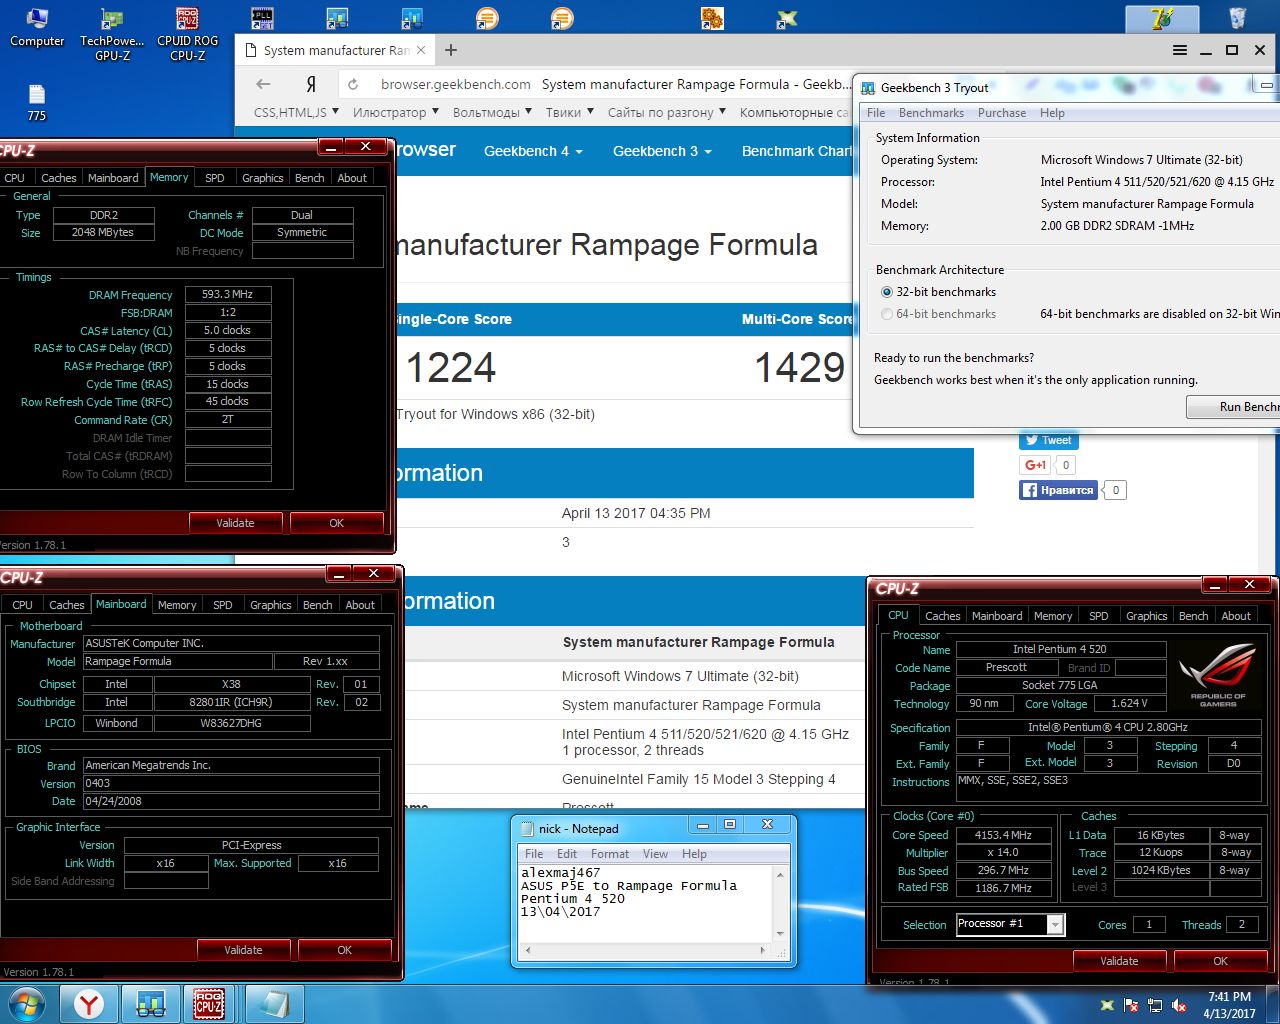Open View menu in Notepad

pyautogui.click(x=655, y=854)
